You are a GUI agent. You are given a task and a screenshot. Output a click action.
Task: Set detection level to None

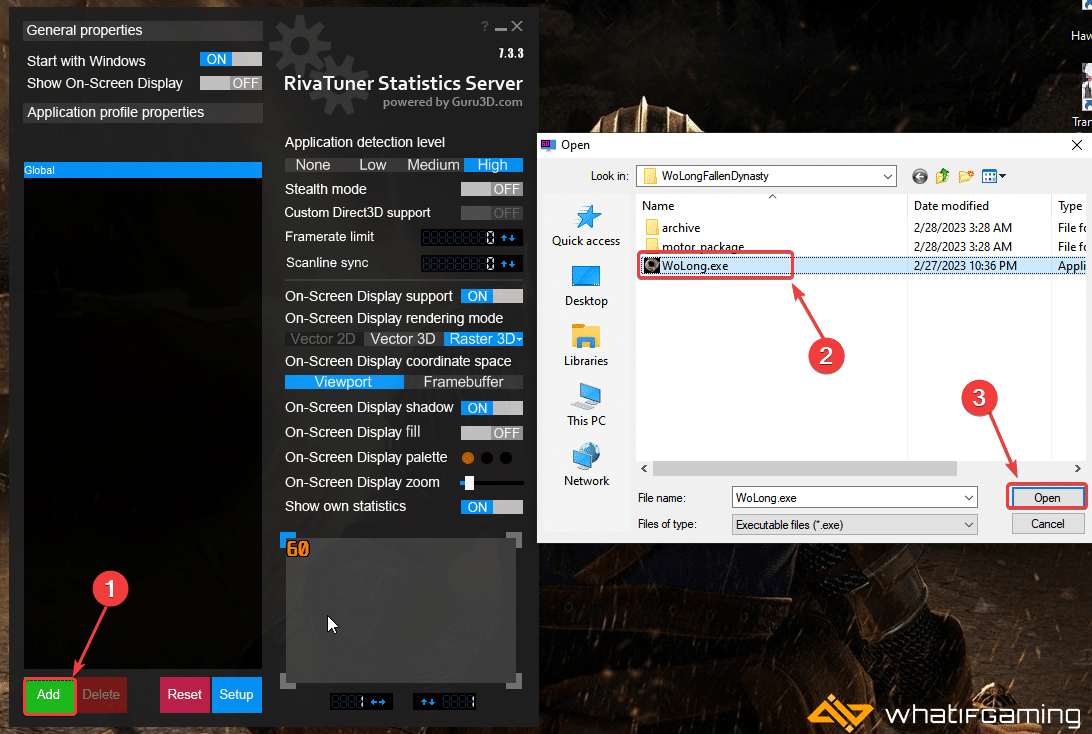[313, 165]
